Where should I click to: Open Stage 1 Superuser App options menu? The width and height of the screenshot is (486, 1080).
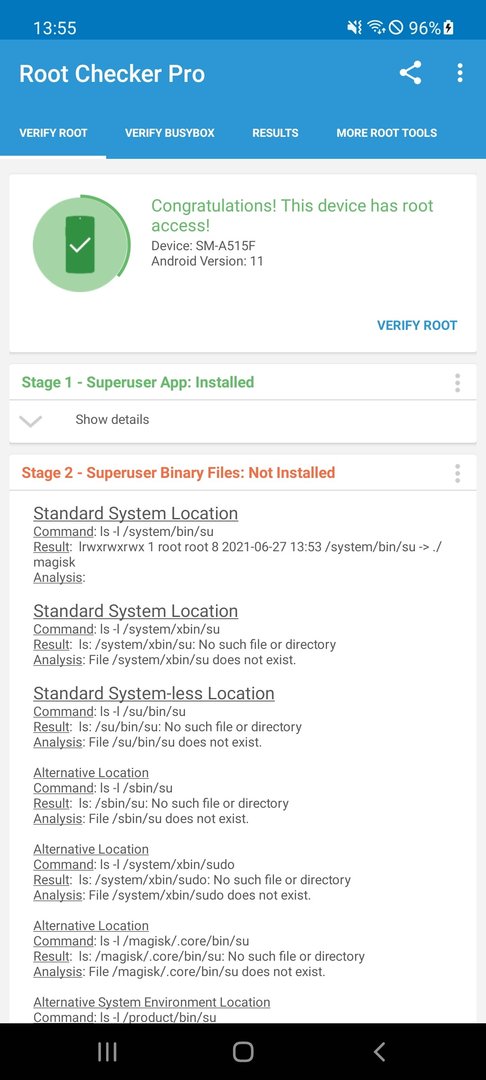(457, 383)
